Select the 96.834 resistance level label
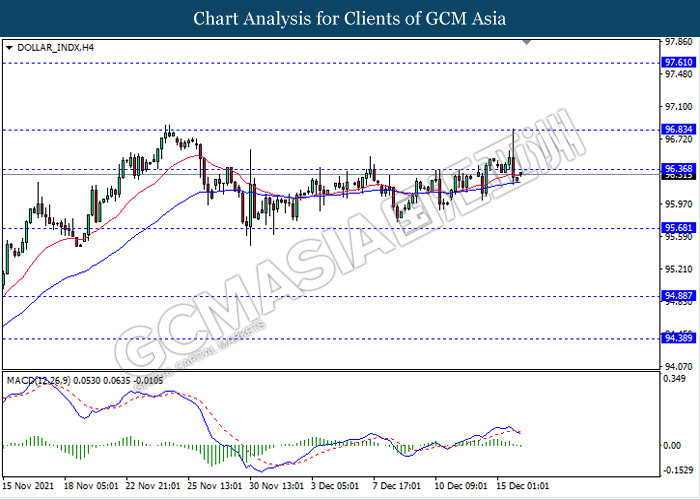The width and height of the screenshot is (700, 500). click(x=679, y=130)
